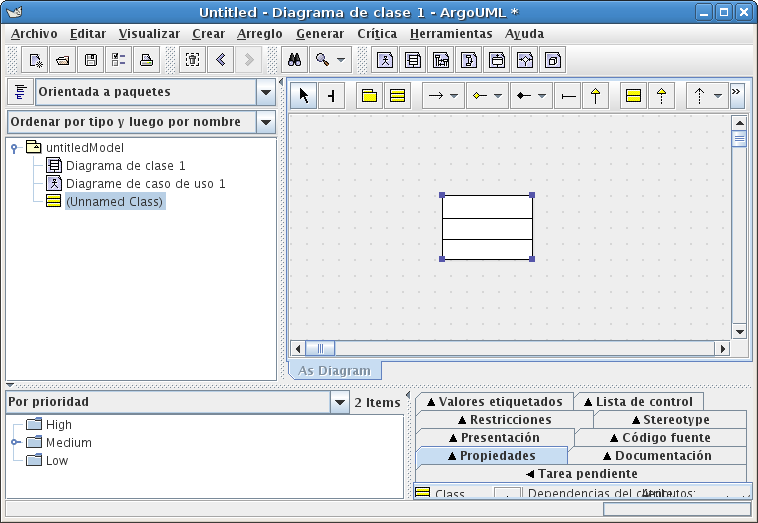Open the Archivo menu
Viewport: 758px width, 523px height.
coord(34,34)
